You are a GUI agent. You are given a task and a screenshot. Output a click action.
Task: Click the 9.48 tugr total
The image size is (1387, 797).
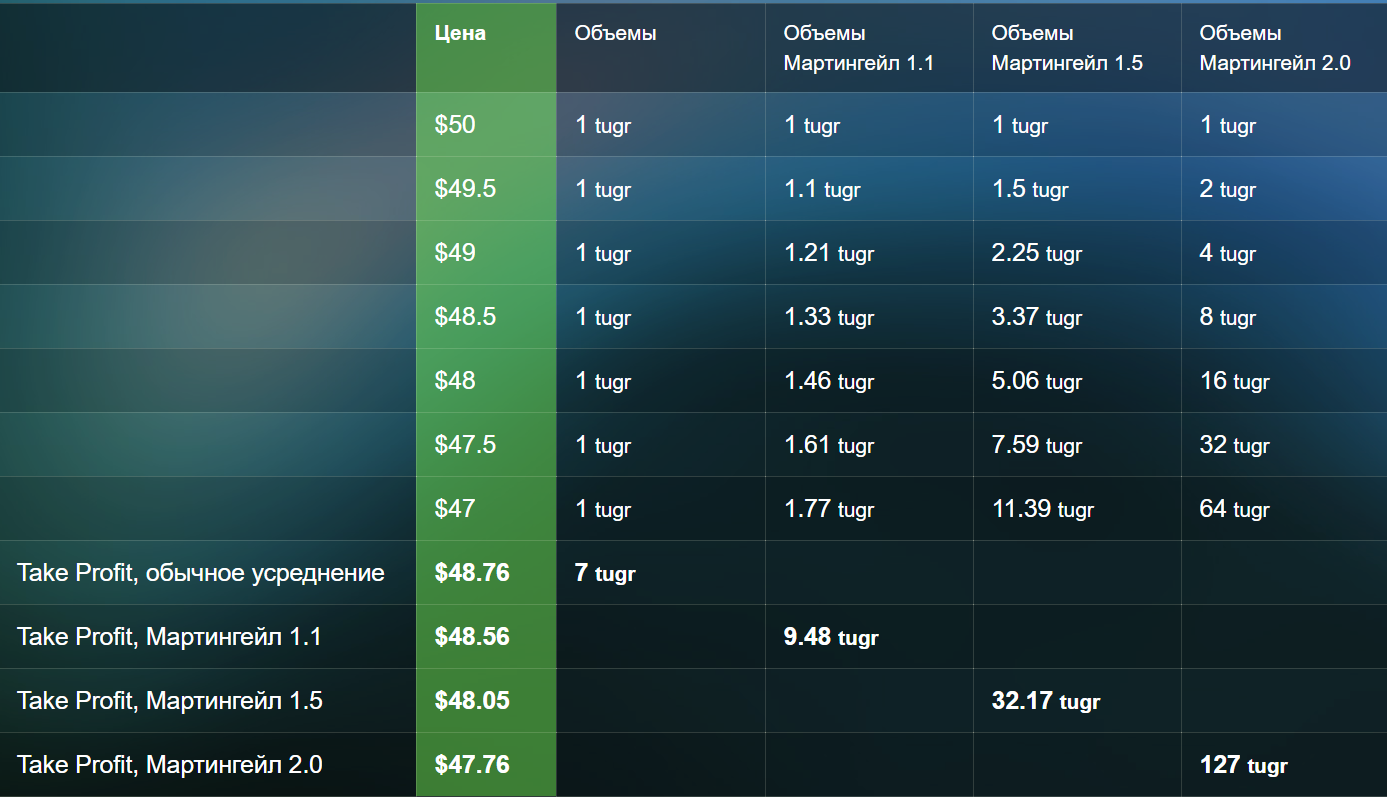point(831,637)
